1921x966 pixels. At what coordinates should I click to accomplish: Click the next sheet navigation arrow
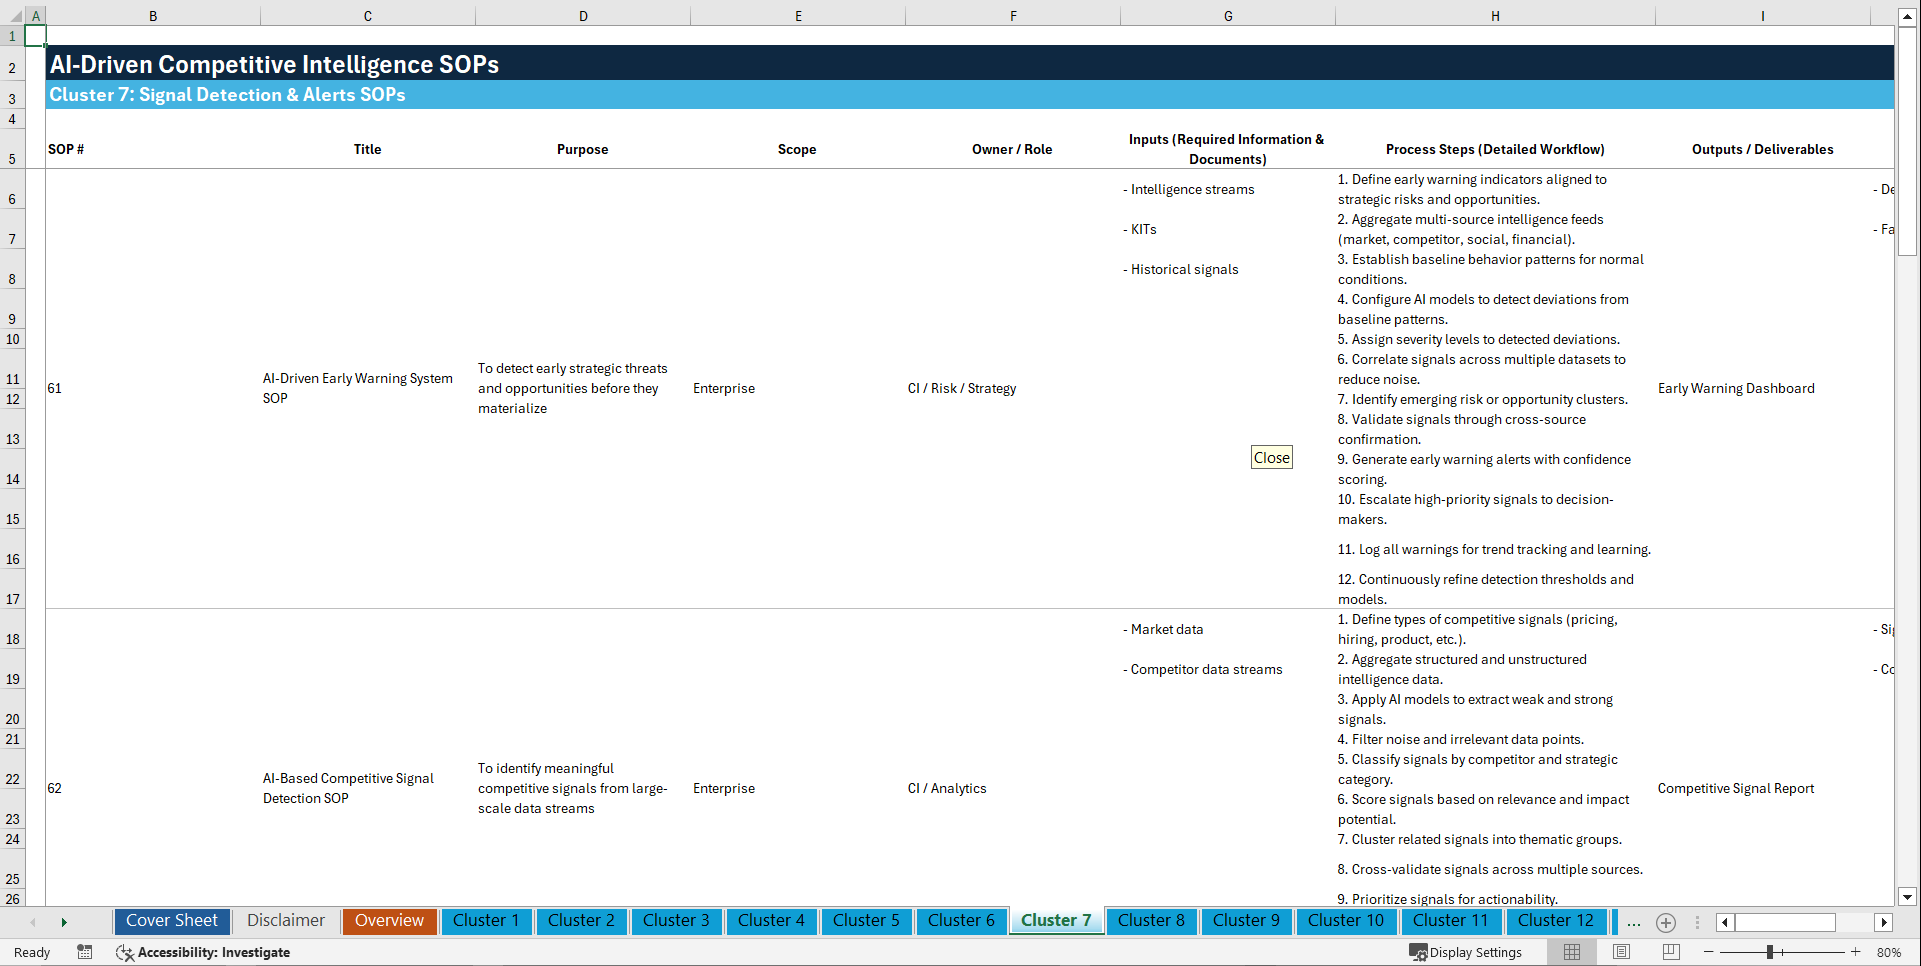pyautogui.click(x=64, y=921)
